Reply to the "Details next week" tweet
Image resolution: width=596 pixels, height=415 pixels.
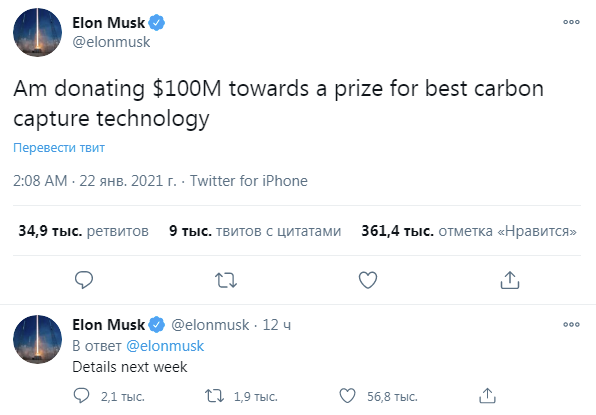[x=81, y=396]
